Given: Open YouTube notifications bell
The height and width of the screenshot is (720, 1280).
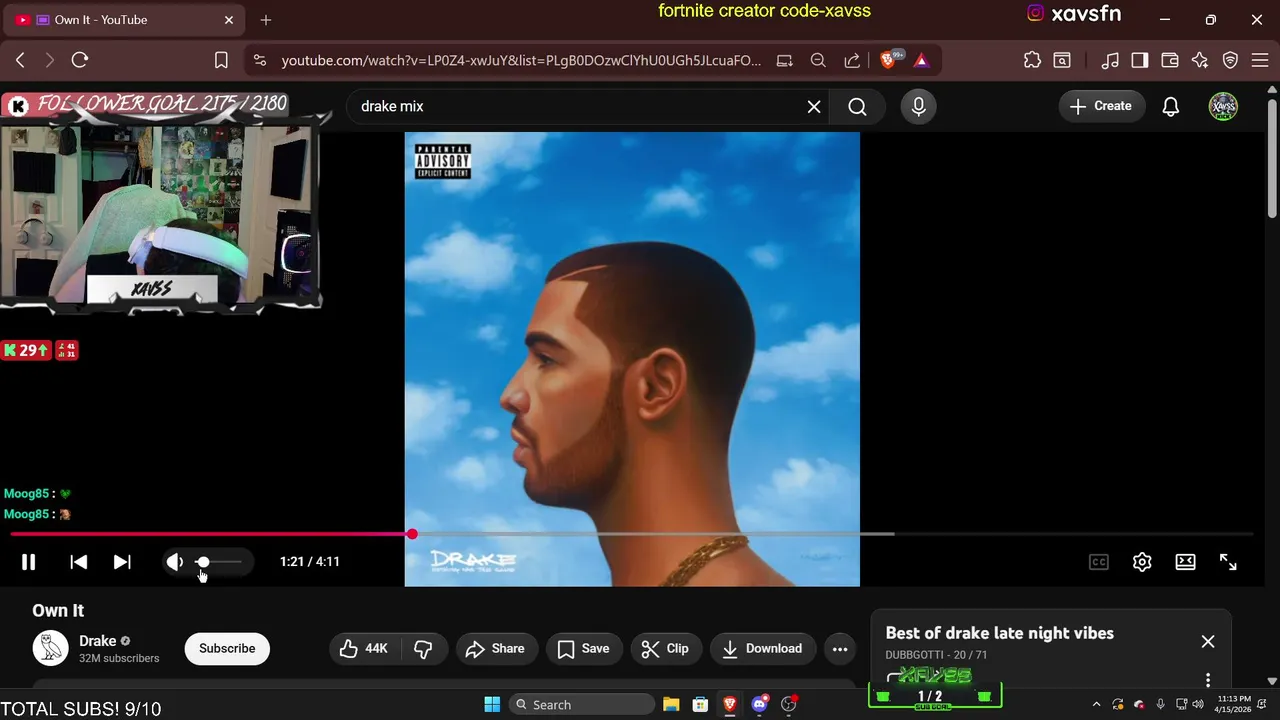Looking at the screenshot, I should pos(1171,106).
